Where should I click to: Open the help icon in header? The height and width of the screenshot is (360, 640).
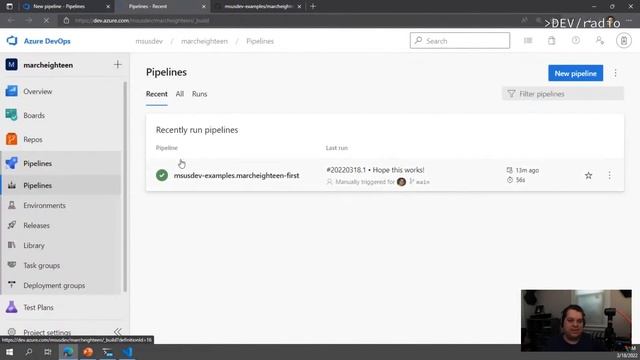[x=576, y=40]
